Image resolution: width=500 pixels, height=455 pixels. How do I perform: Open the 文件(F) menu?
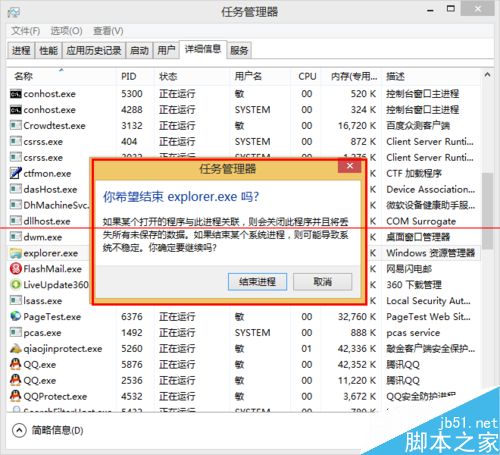tap(25, 31)
